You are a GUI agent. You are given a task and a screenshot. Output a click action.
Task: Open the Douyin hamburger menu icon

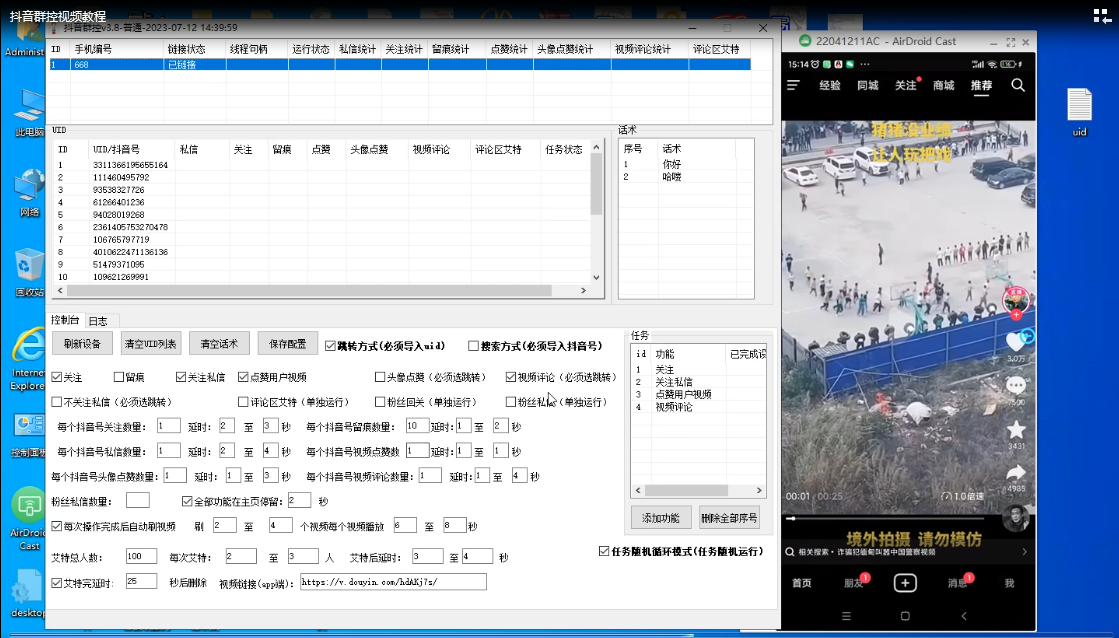click(x=793, y=86)
